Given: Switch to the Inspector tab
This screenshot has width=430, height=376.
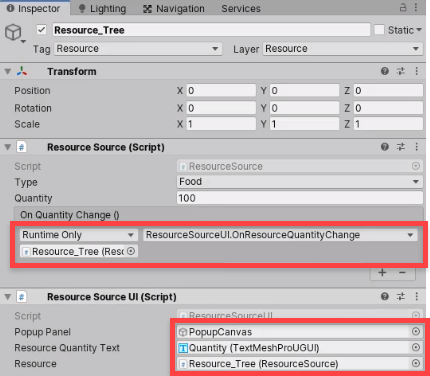Looking at the screenshot, I should coord(34,8).
